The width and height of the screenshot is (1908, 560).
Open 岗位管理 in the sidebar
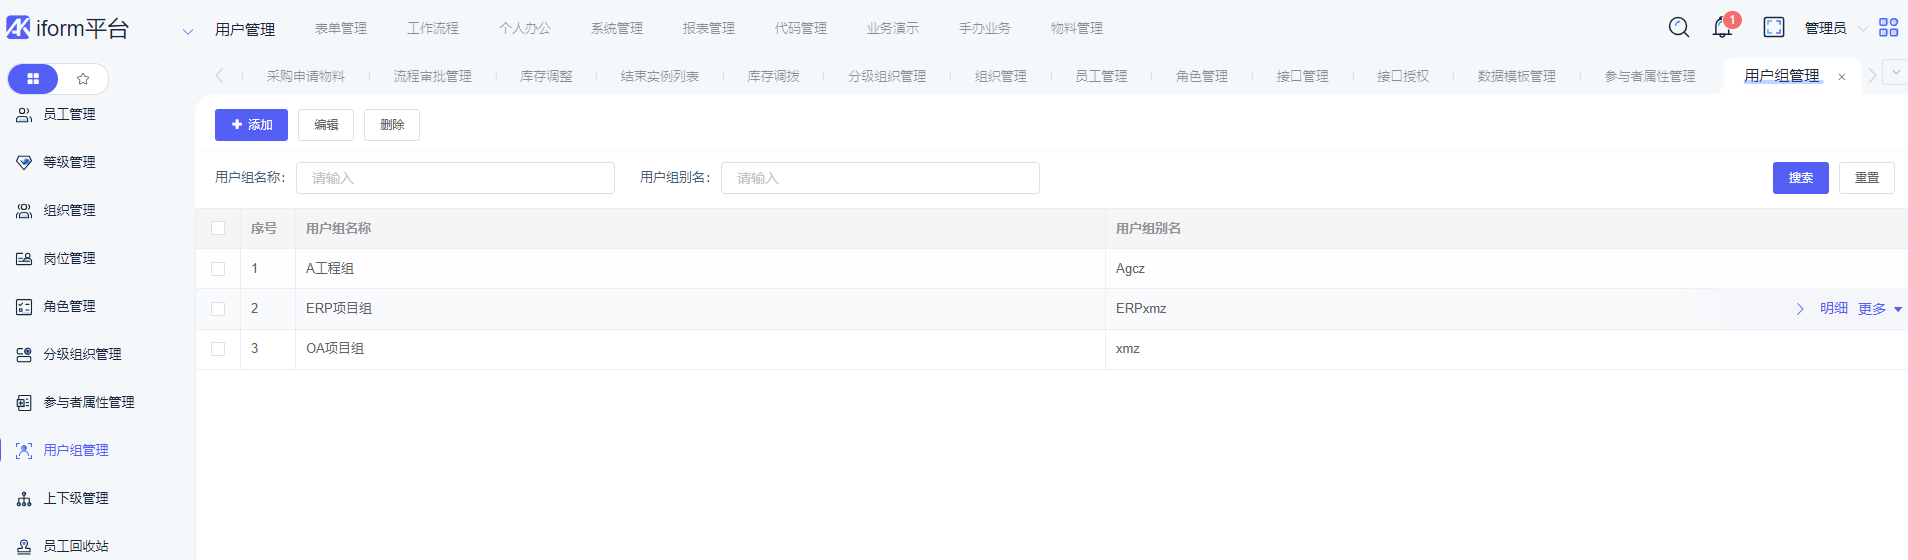coord(69,258)
